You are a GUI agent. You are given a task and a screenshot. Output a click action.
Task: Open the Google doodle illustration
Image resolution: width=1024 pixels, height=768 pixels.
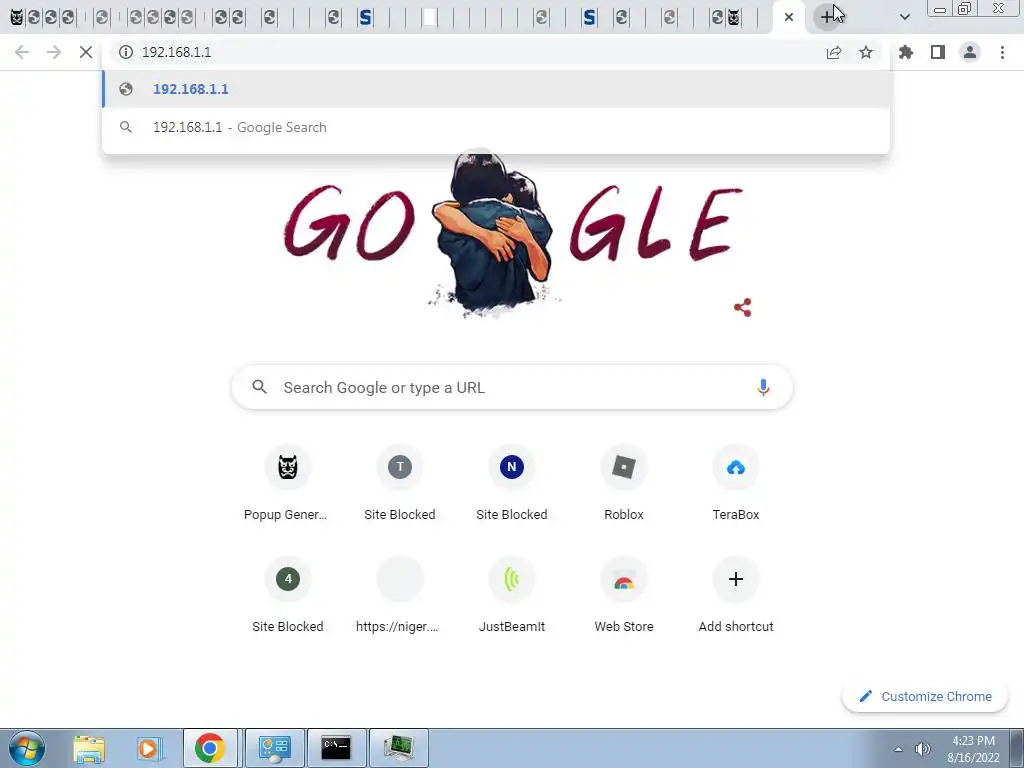(513, 235)
